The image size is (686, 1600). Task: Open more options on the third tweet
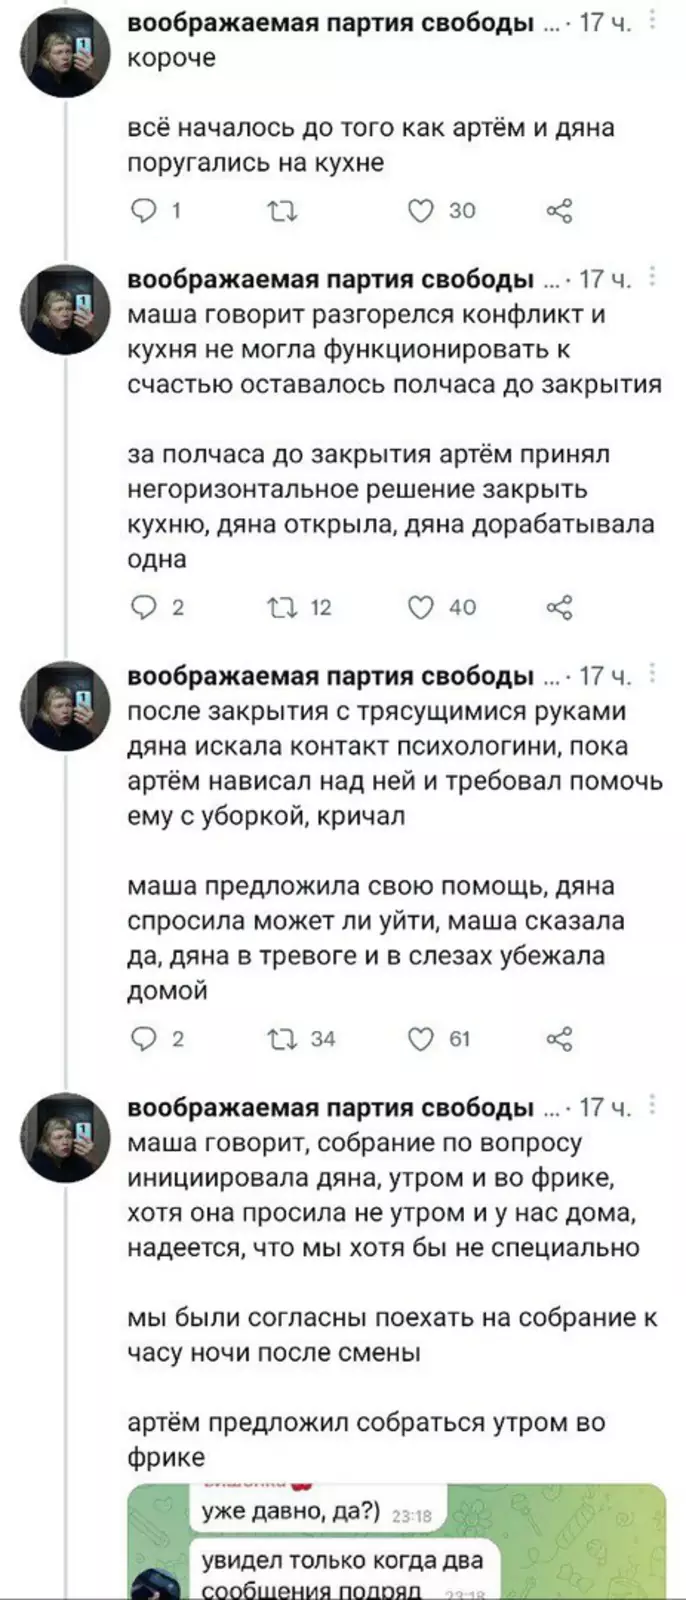click(653, 674)
